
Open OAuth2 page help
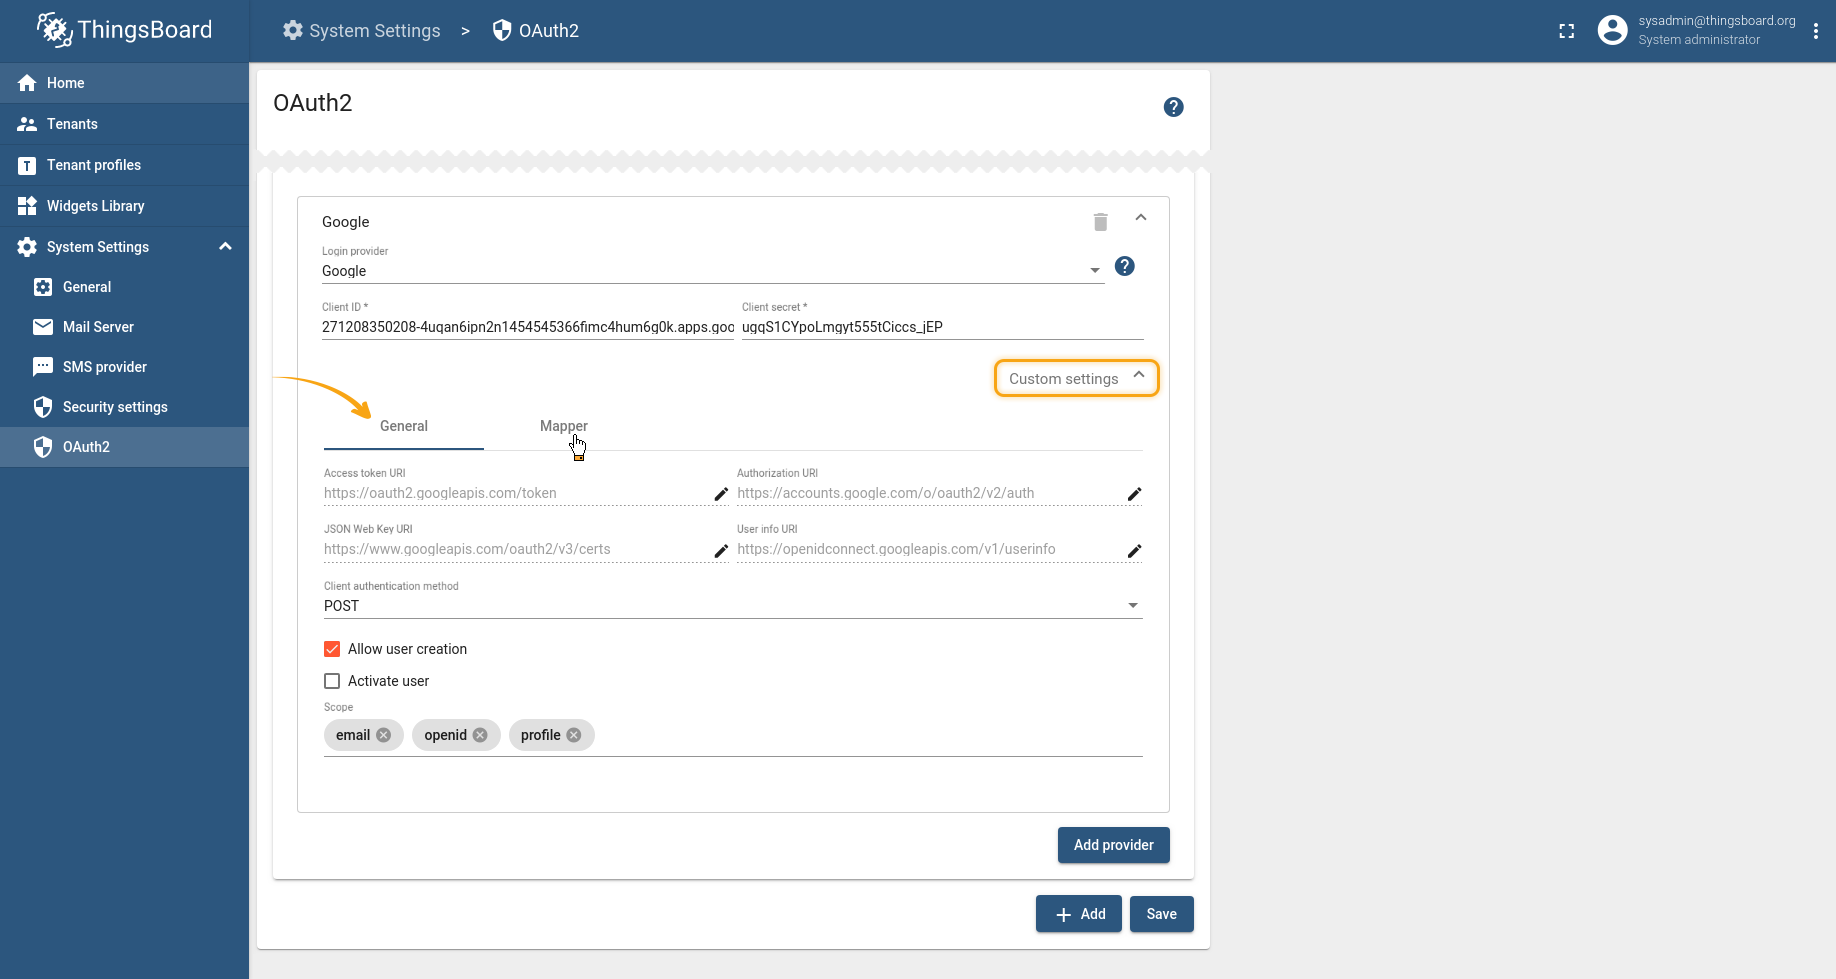1174,107
